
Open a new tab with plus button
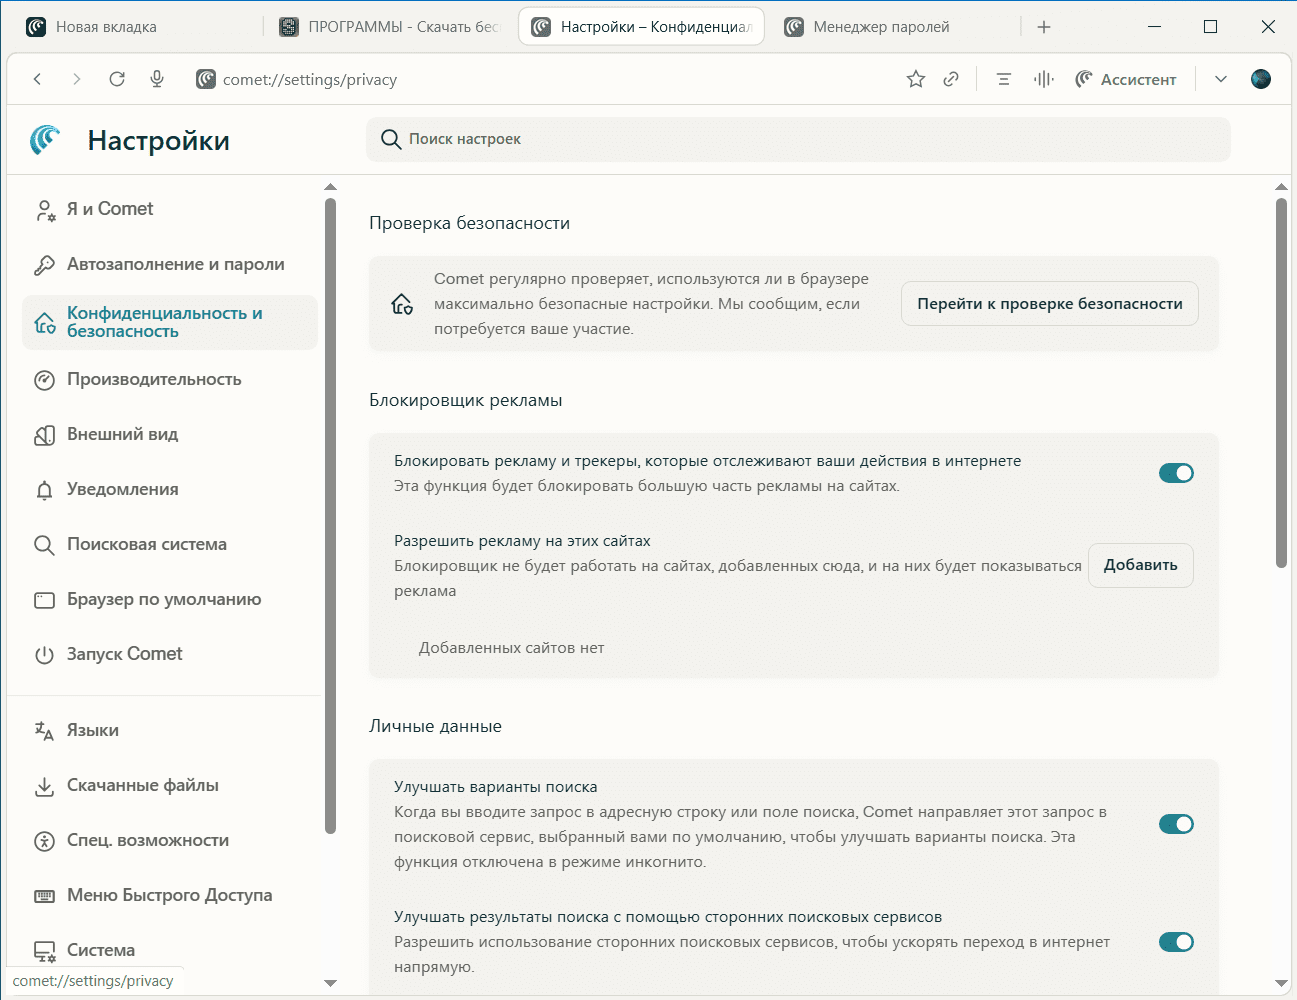(1044, 27)
